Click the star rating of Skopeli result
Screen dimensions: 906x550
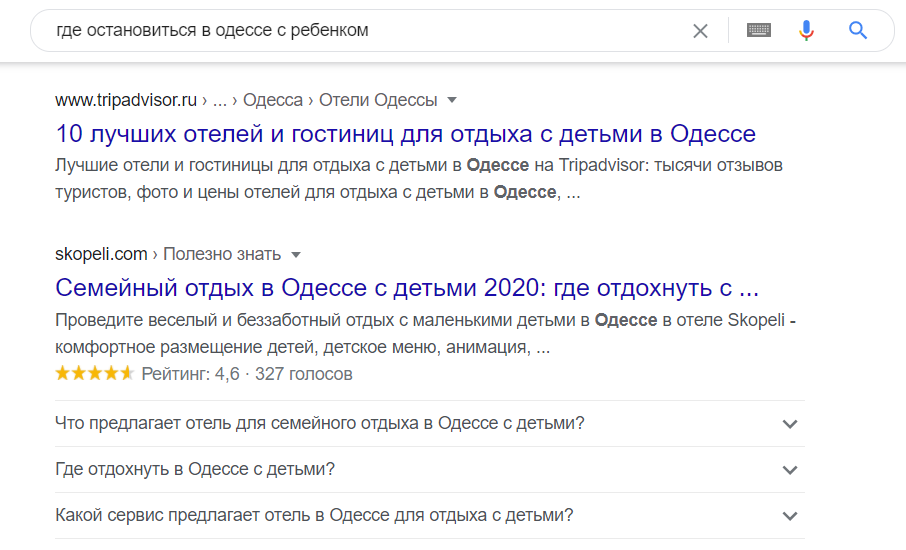click(94, 374)
